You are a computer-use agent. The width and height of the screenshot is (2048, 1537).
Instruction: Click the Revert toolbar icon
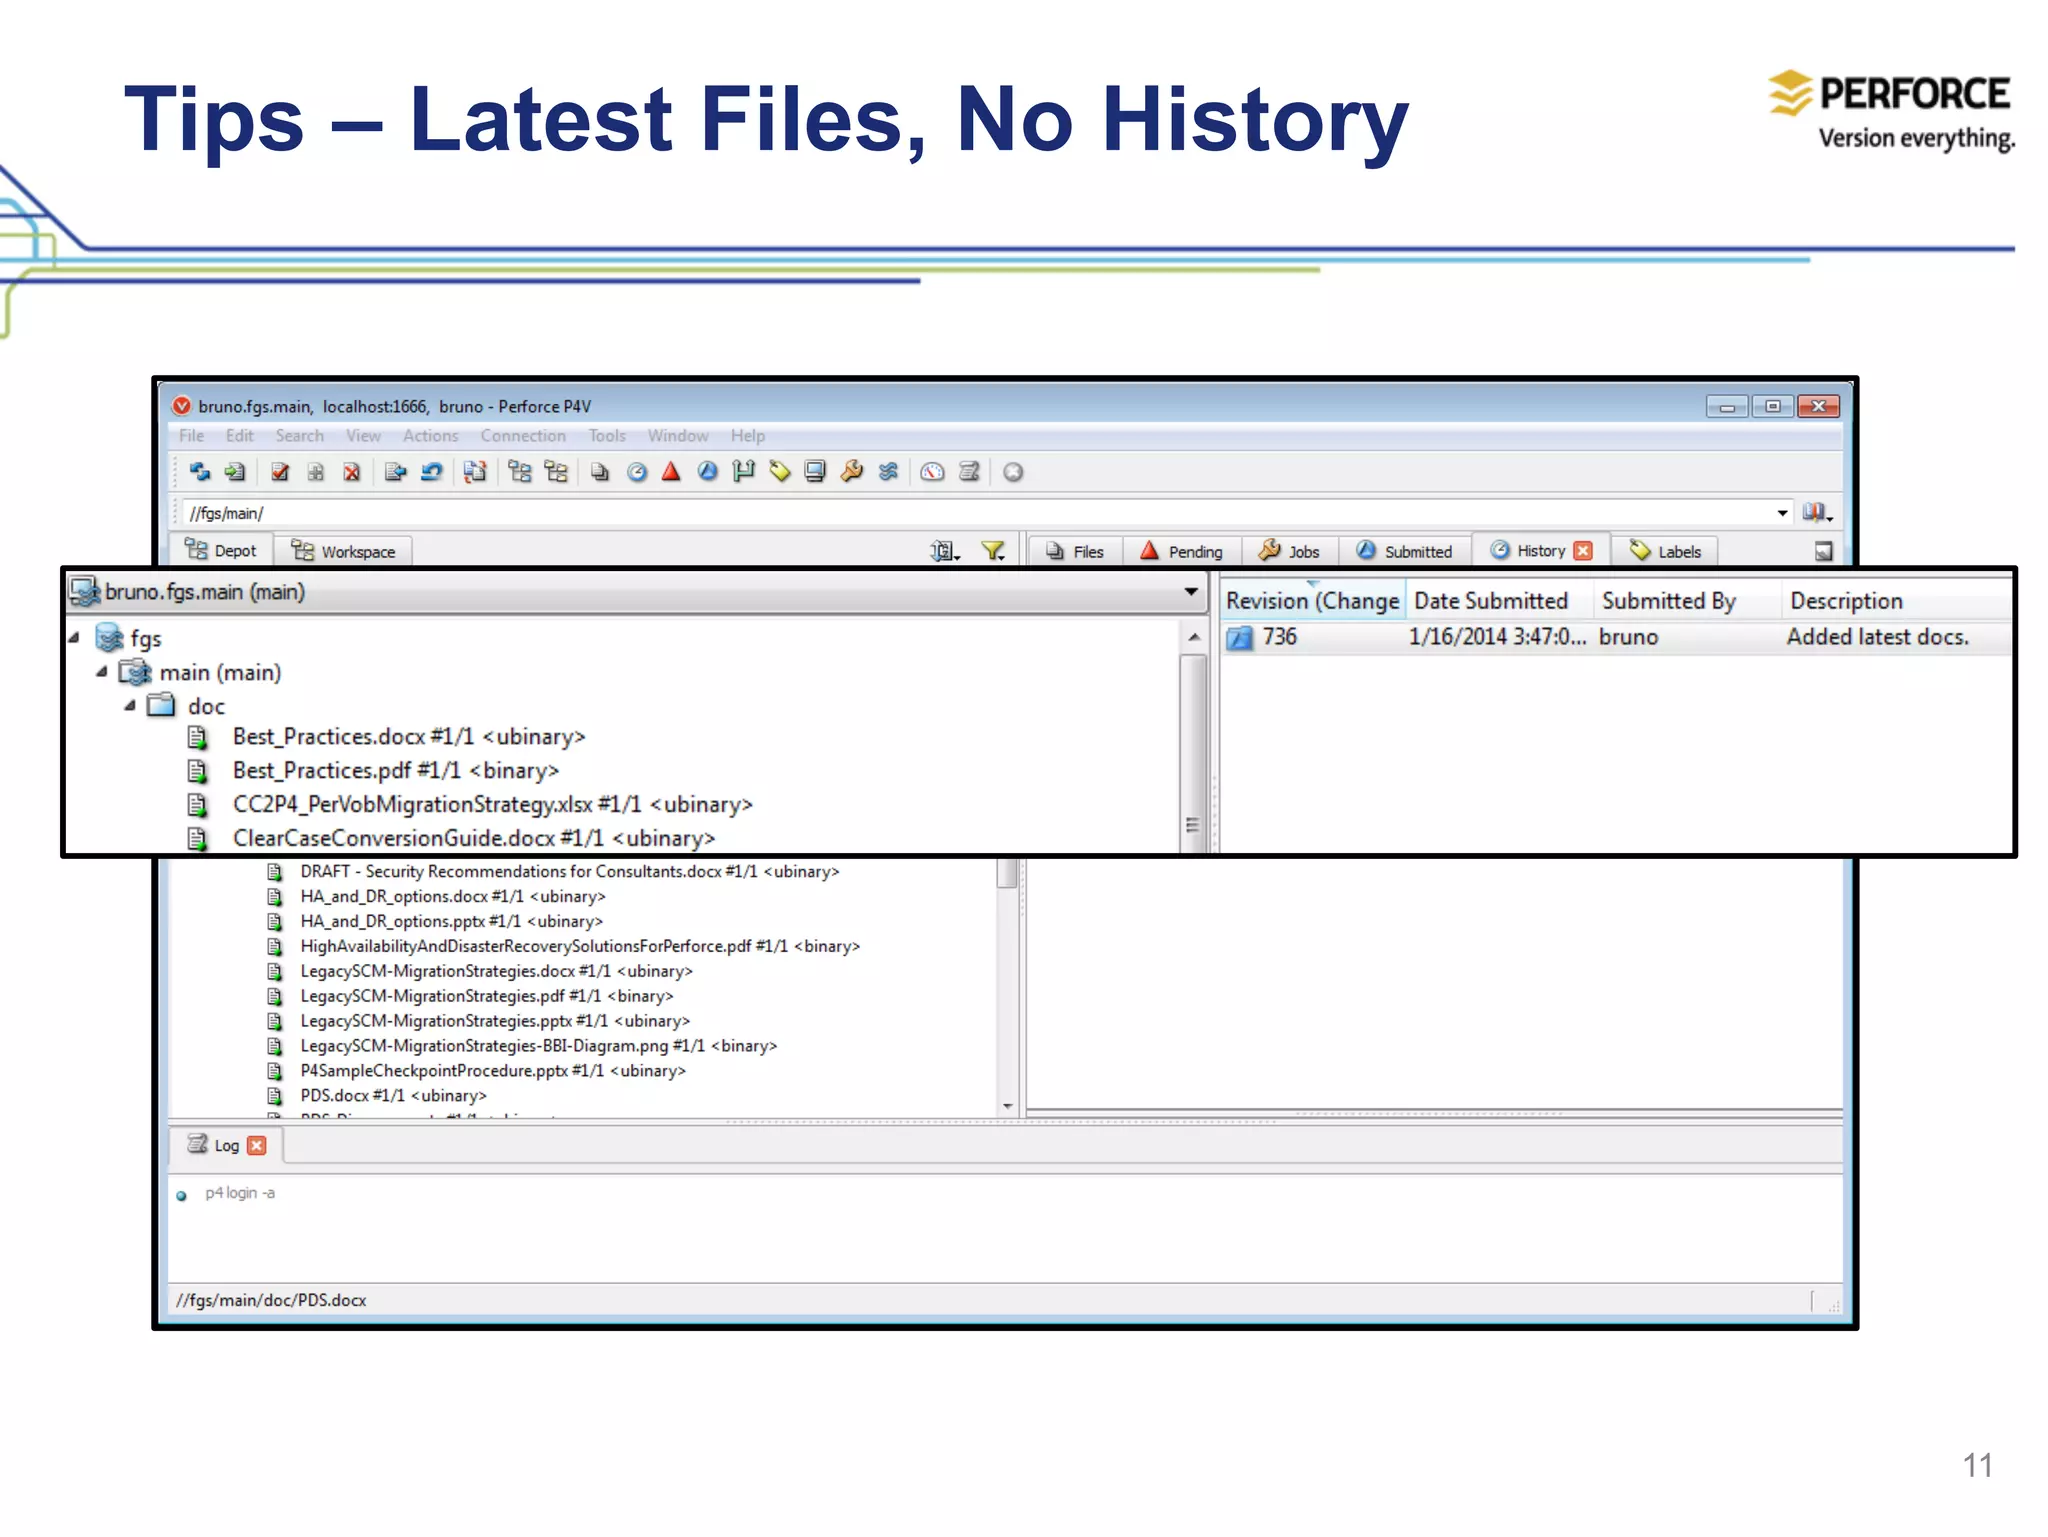[x=431, y=472]
